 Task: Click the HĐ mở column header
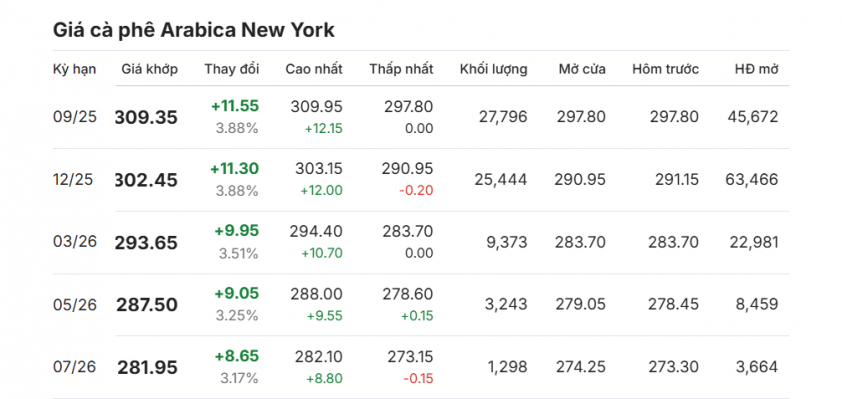point(757,69)
